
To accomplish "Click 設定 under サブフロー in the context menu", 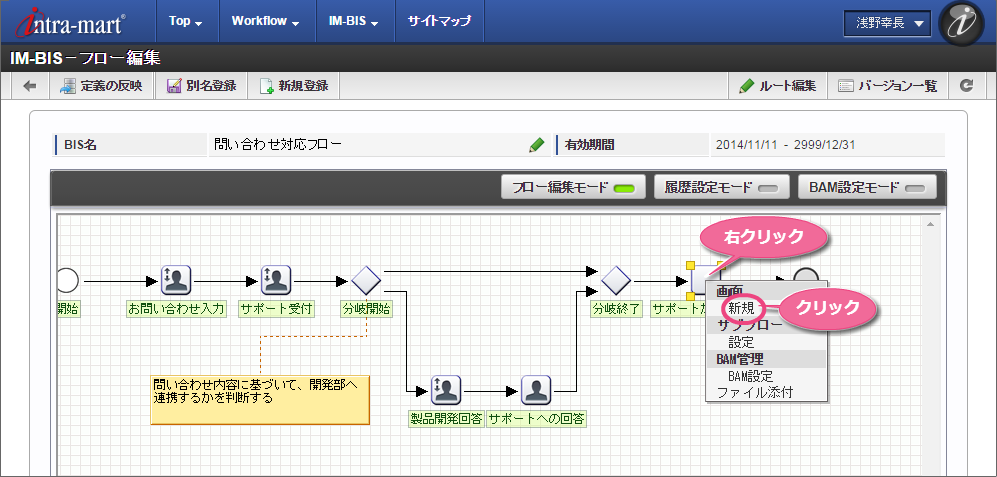I will [741, 342].
